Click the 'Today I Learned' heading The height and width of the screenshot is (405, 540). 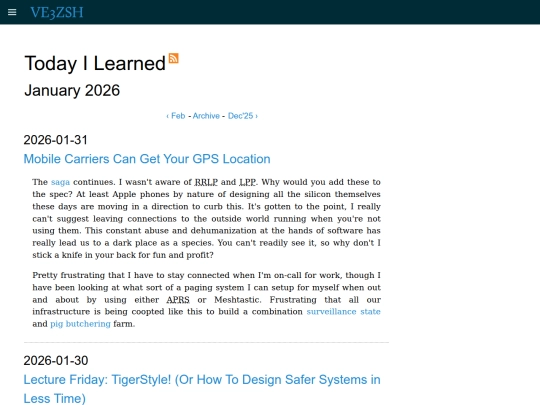[x=95, y=63]
